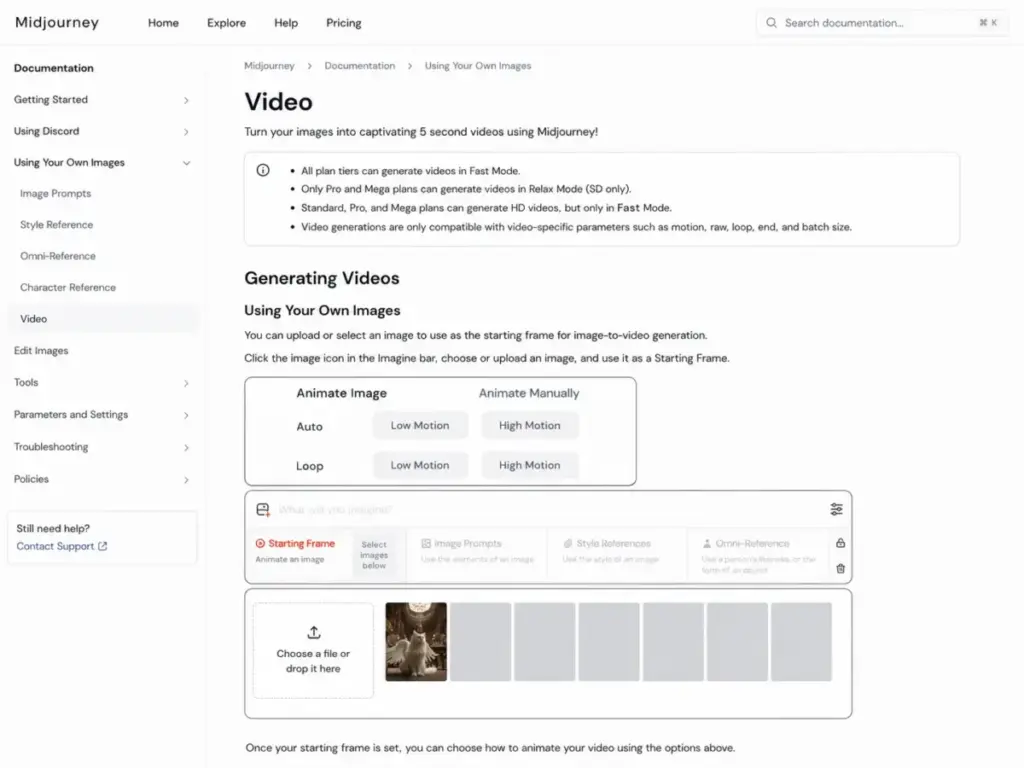This screenshot has height=768, width=1024.
Task: Click Select images below button
Action: (374, 555)
